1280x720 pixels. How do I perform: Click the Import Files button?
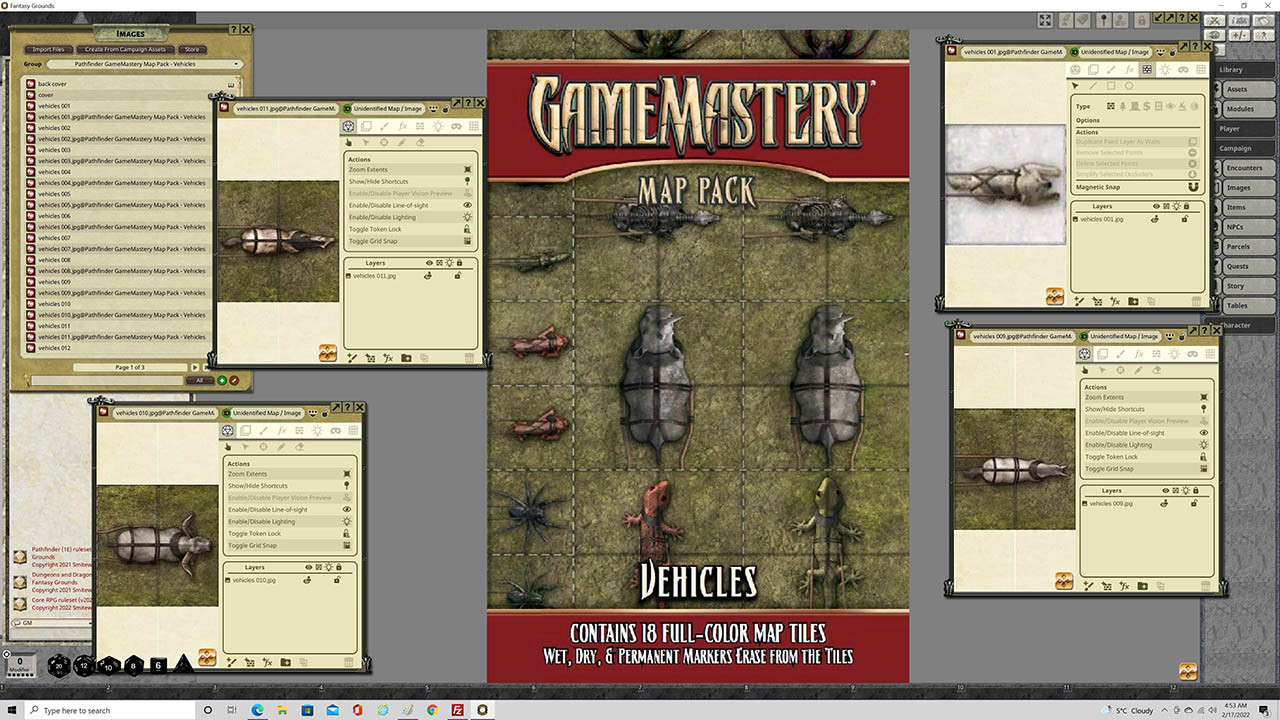pyautogui.click(x=47, y=49)
